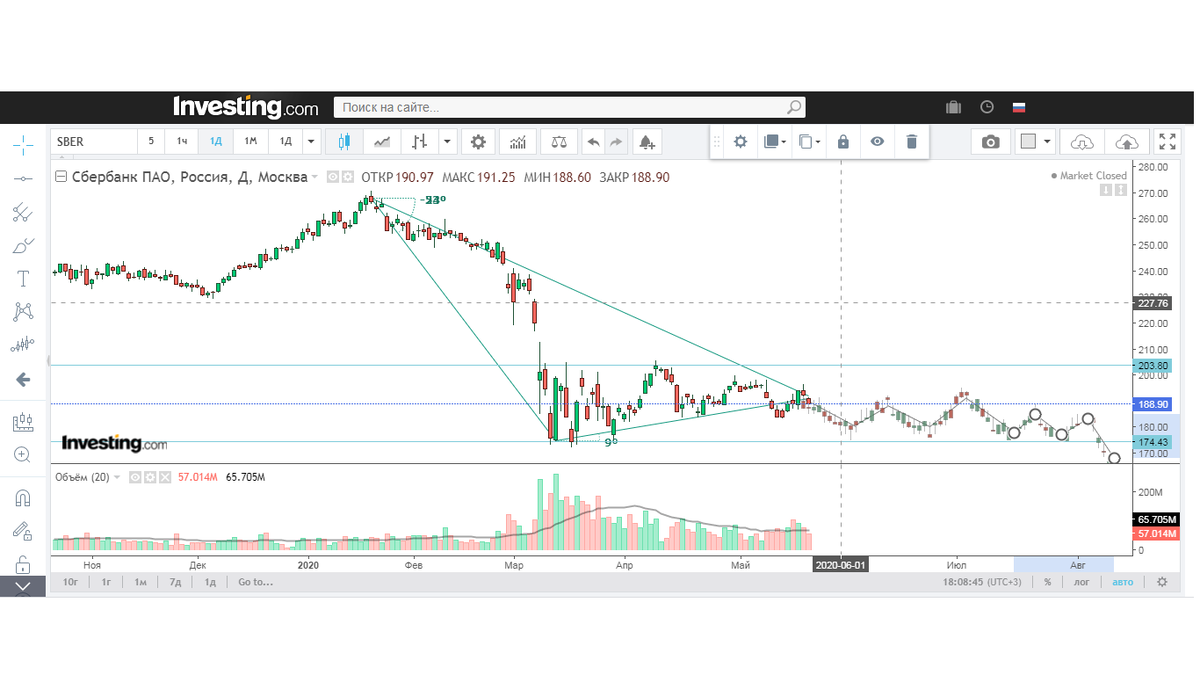Edit the SBER symbol input
The height and width of the screenshot is (675, 1200).
pos(94,142)
